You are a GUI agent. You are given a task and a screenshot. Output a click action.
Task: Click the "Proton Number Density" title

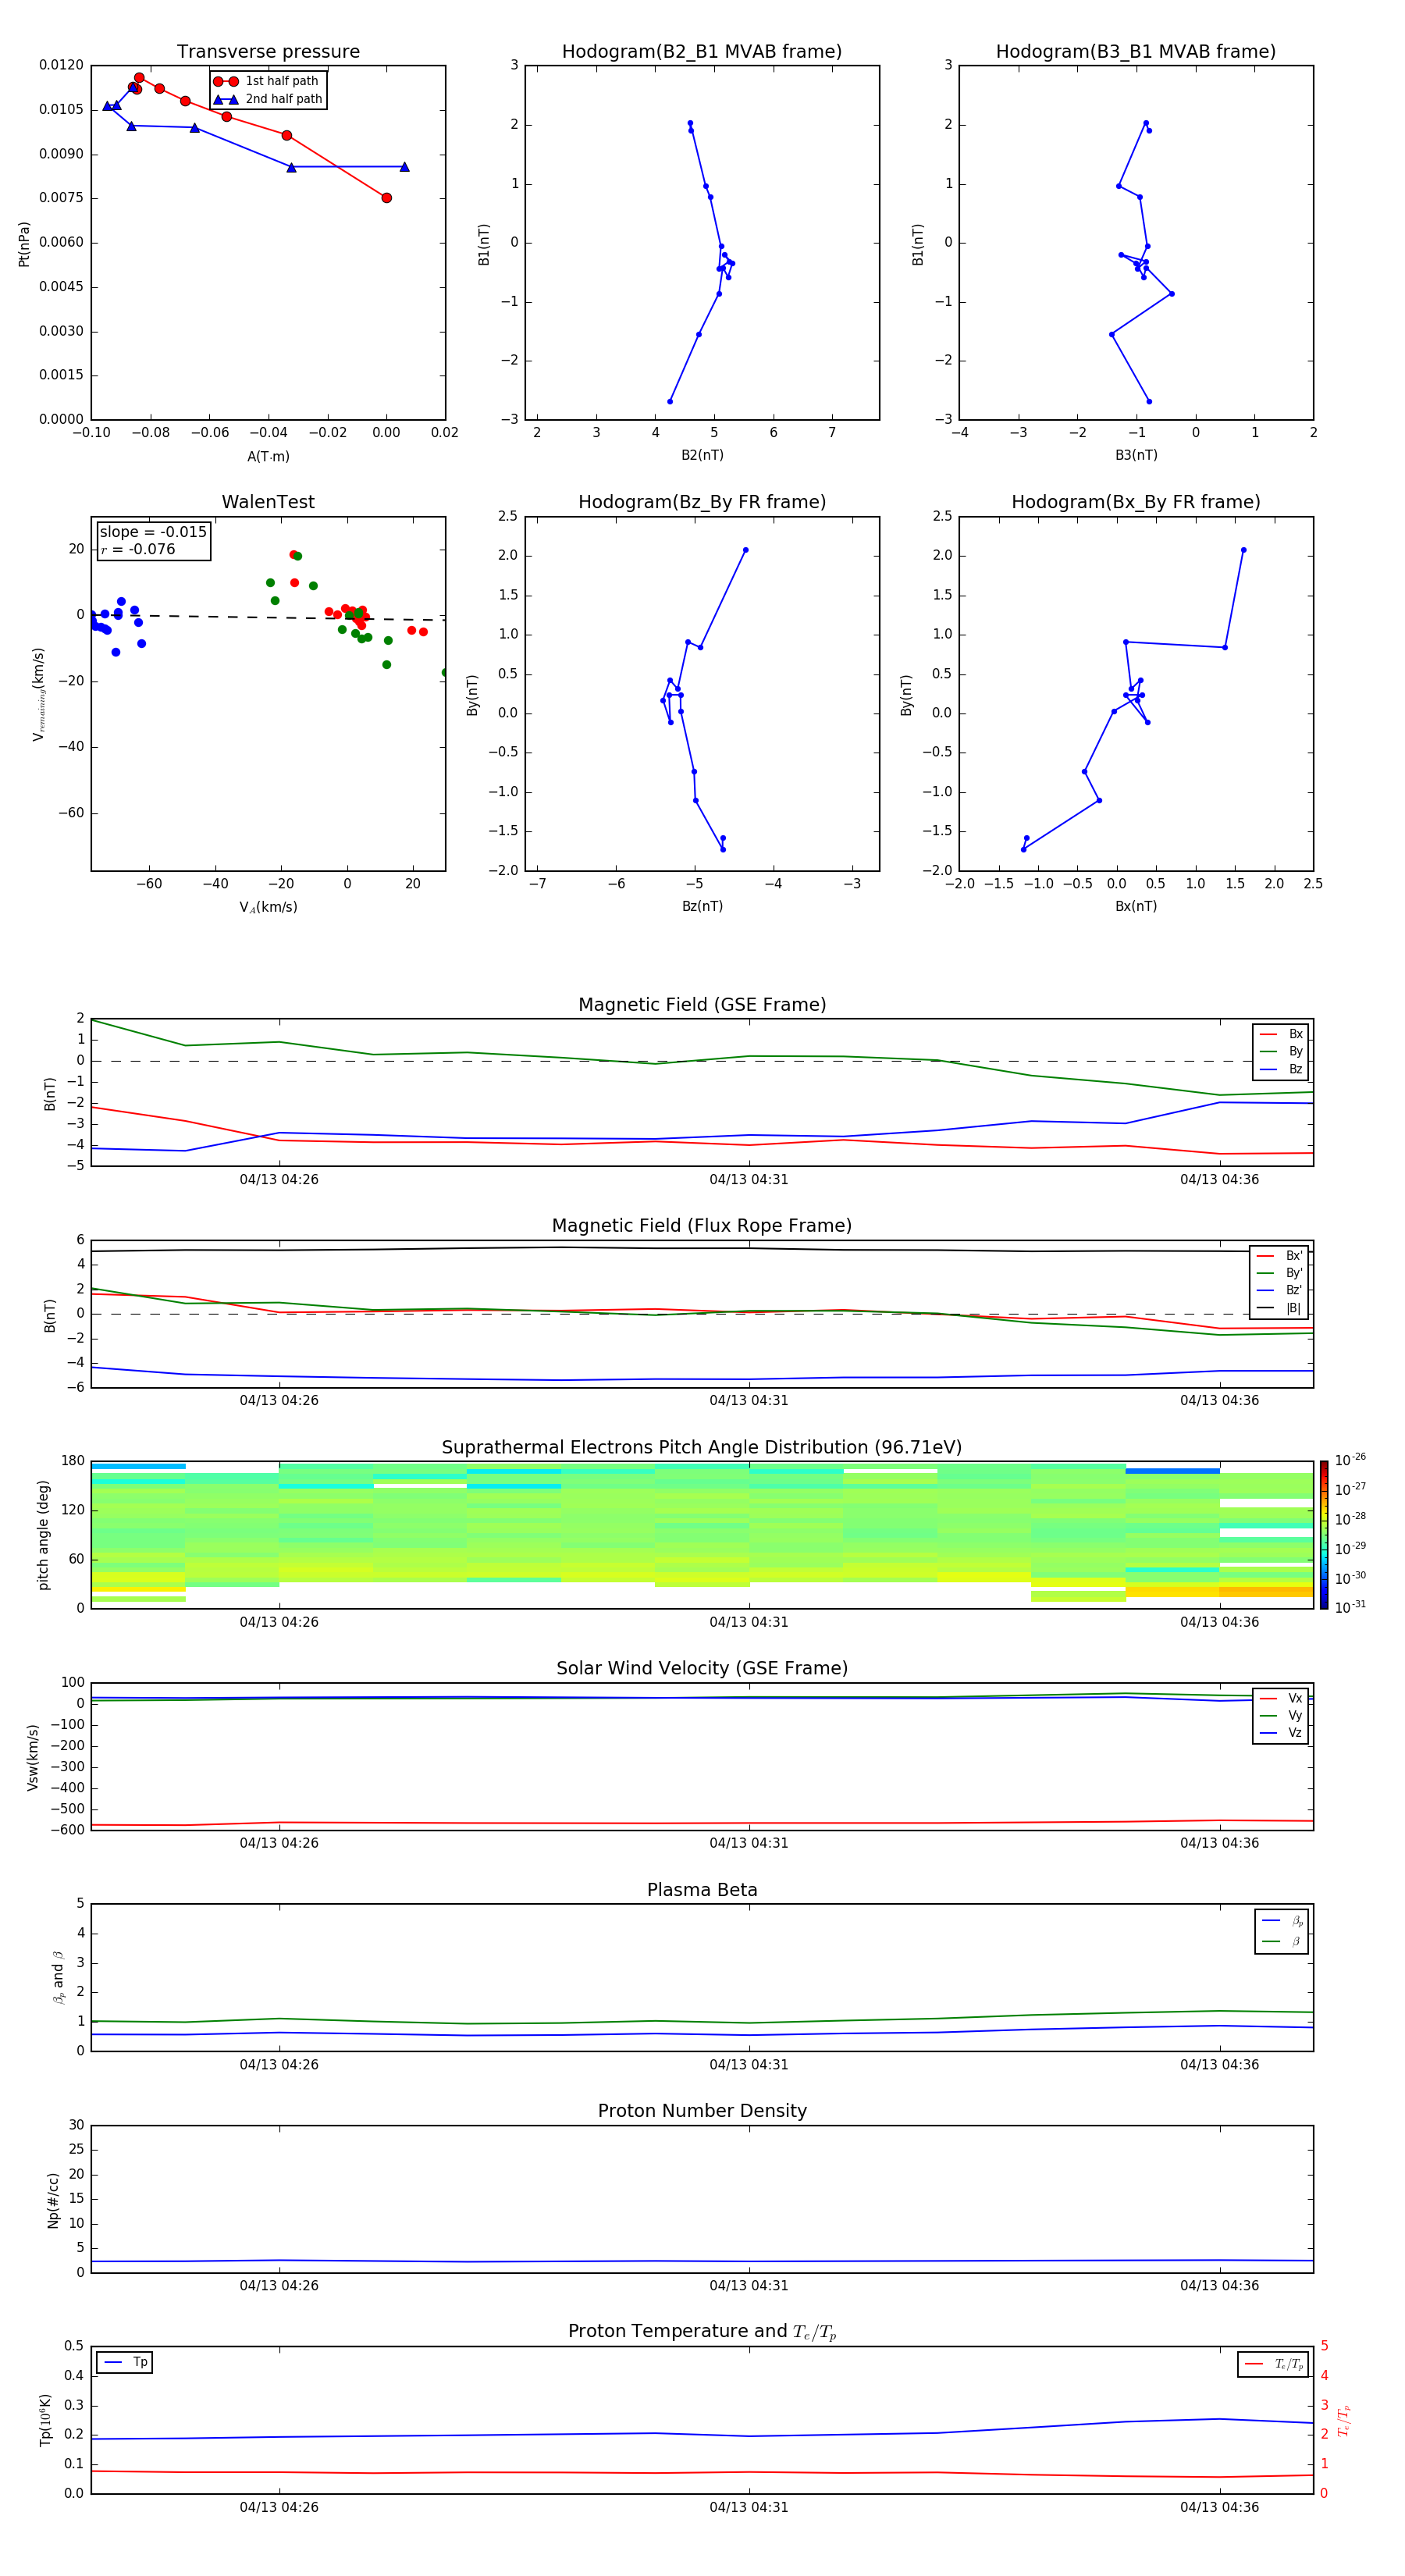702,2111
